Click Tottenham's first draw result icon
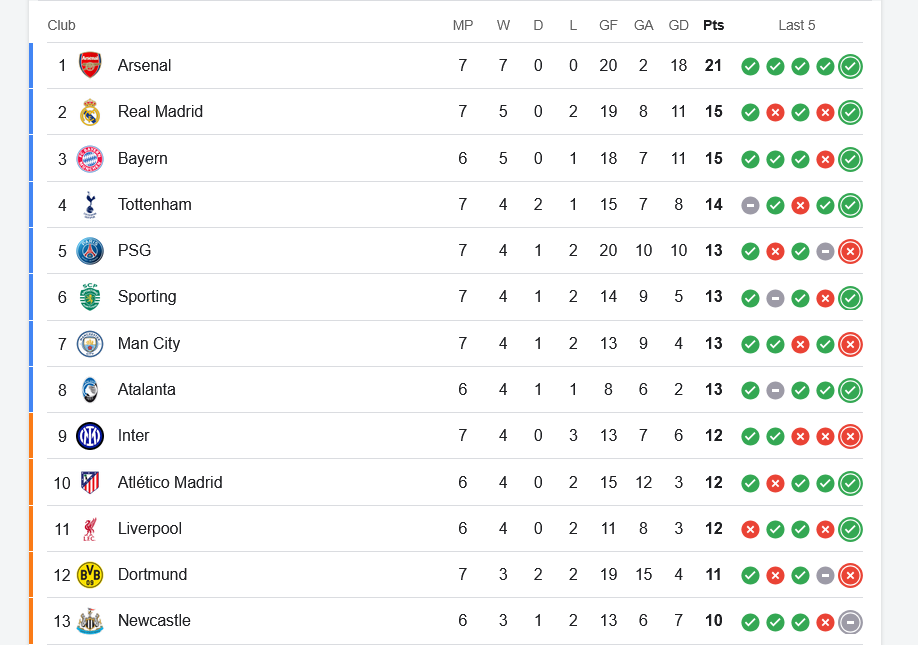Viewport: 918px width, 645px height. (750, 206)
